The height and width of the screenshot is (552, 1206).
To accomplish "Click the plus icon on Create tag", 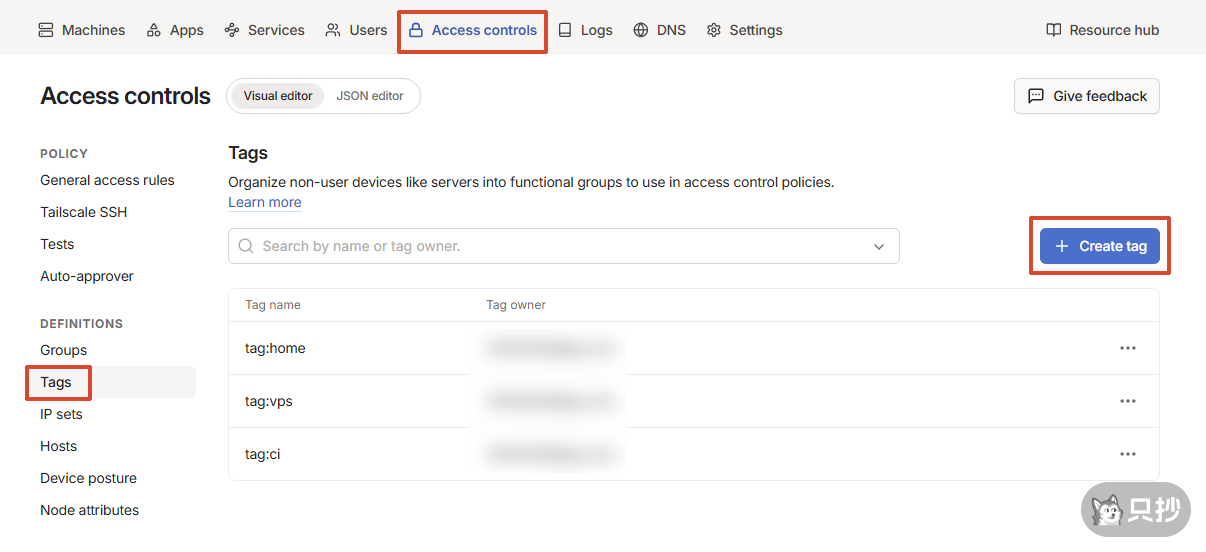I will 1062,246.
